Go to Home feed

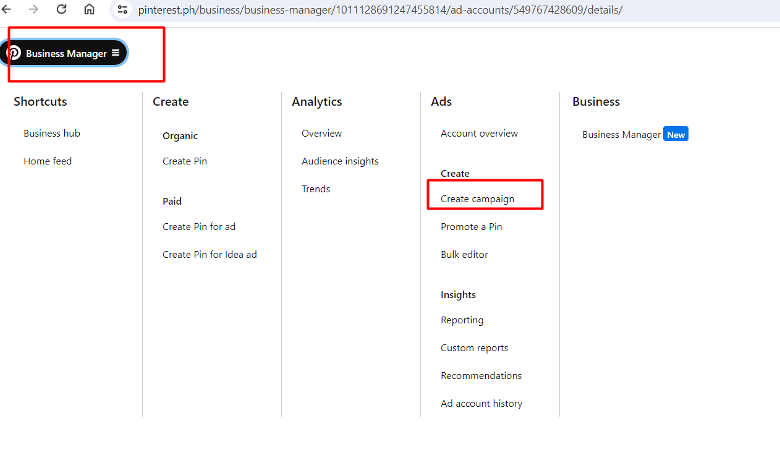(x=48, y=161)
